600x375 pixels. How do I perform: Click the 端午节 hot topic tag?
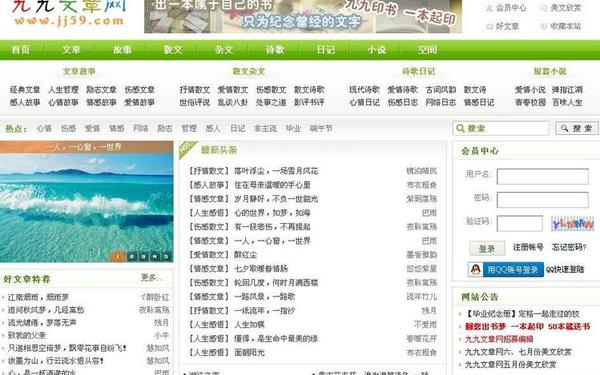point(321,128)
